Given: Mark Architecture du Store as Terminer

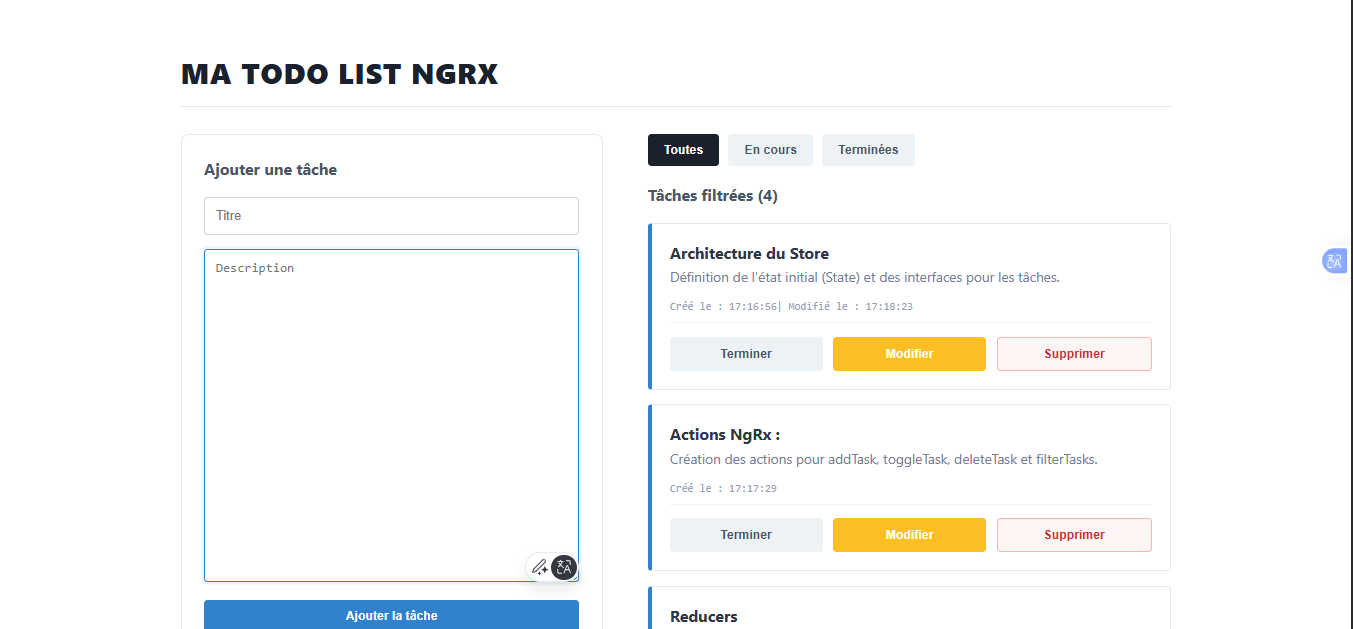Looking at the screenshot, I should (746, 354).
